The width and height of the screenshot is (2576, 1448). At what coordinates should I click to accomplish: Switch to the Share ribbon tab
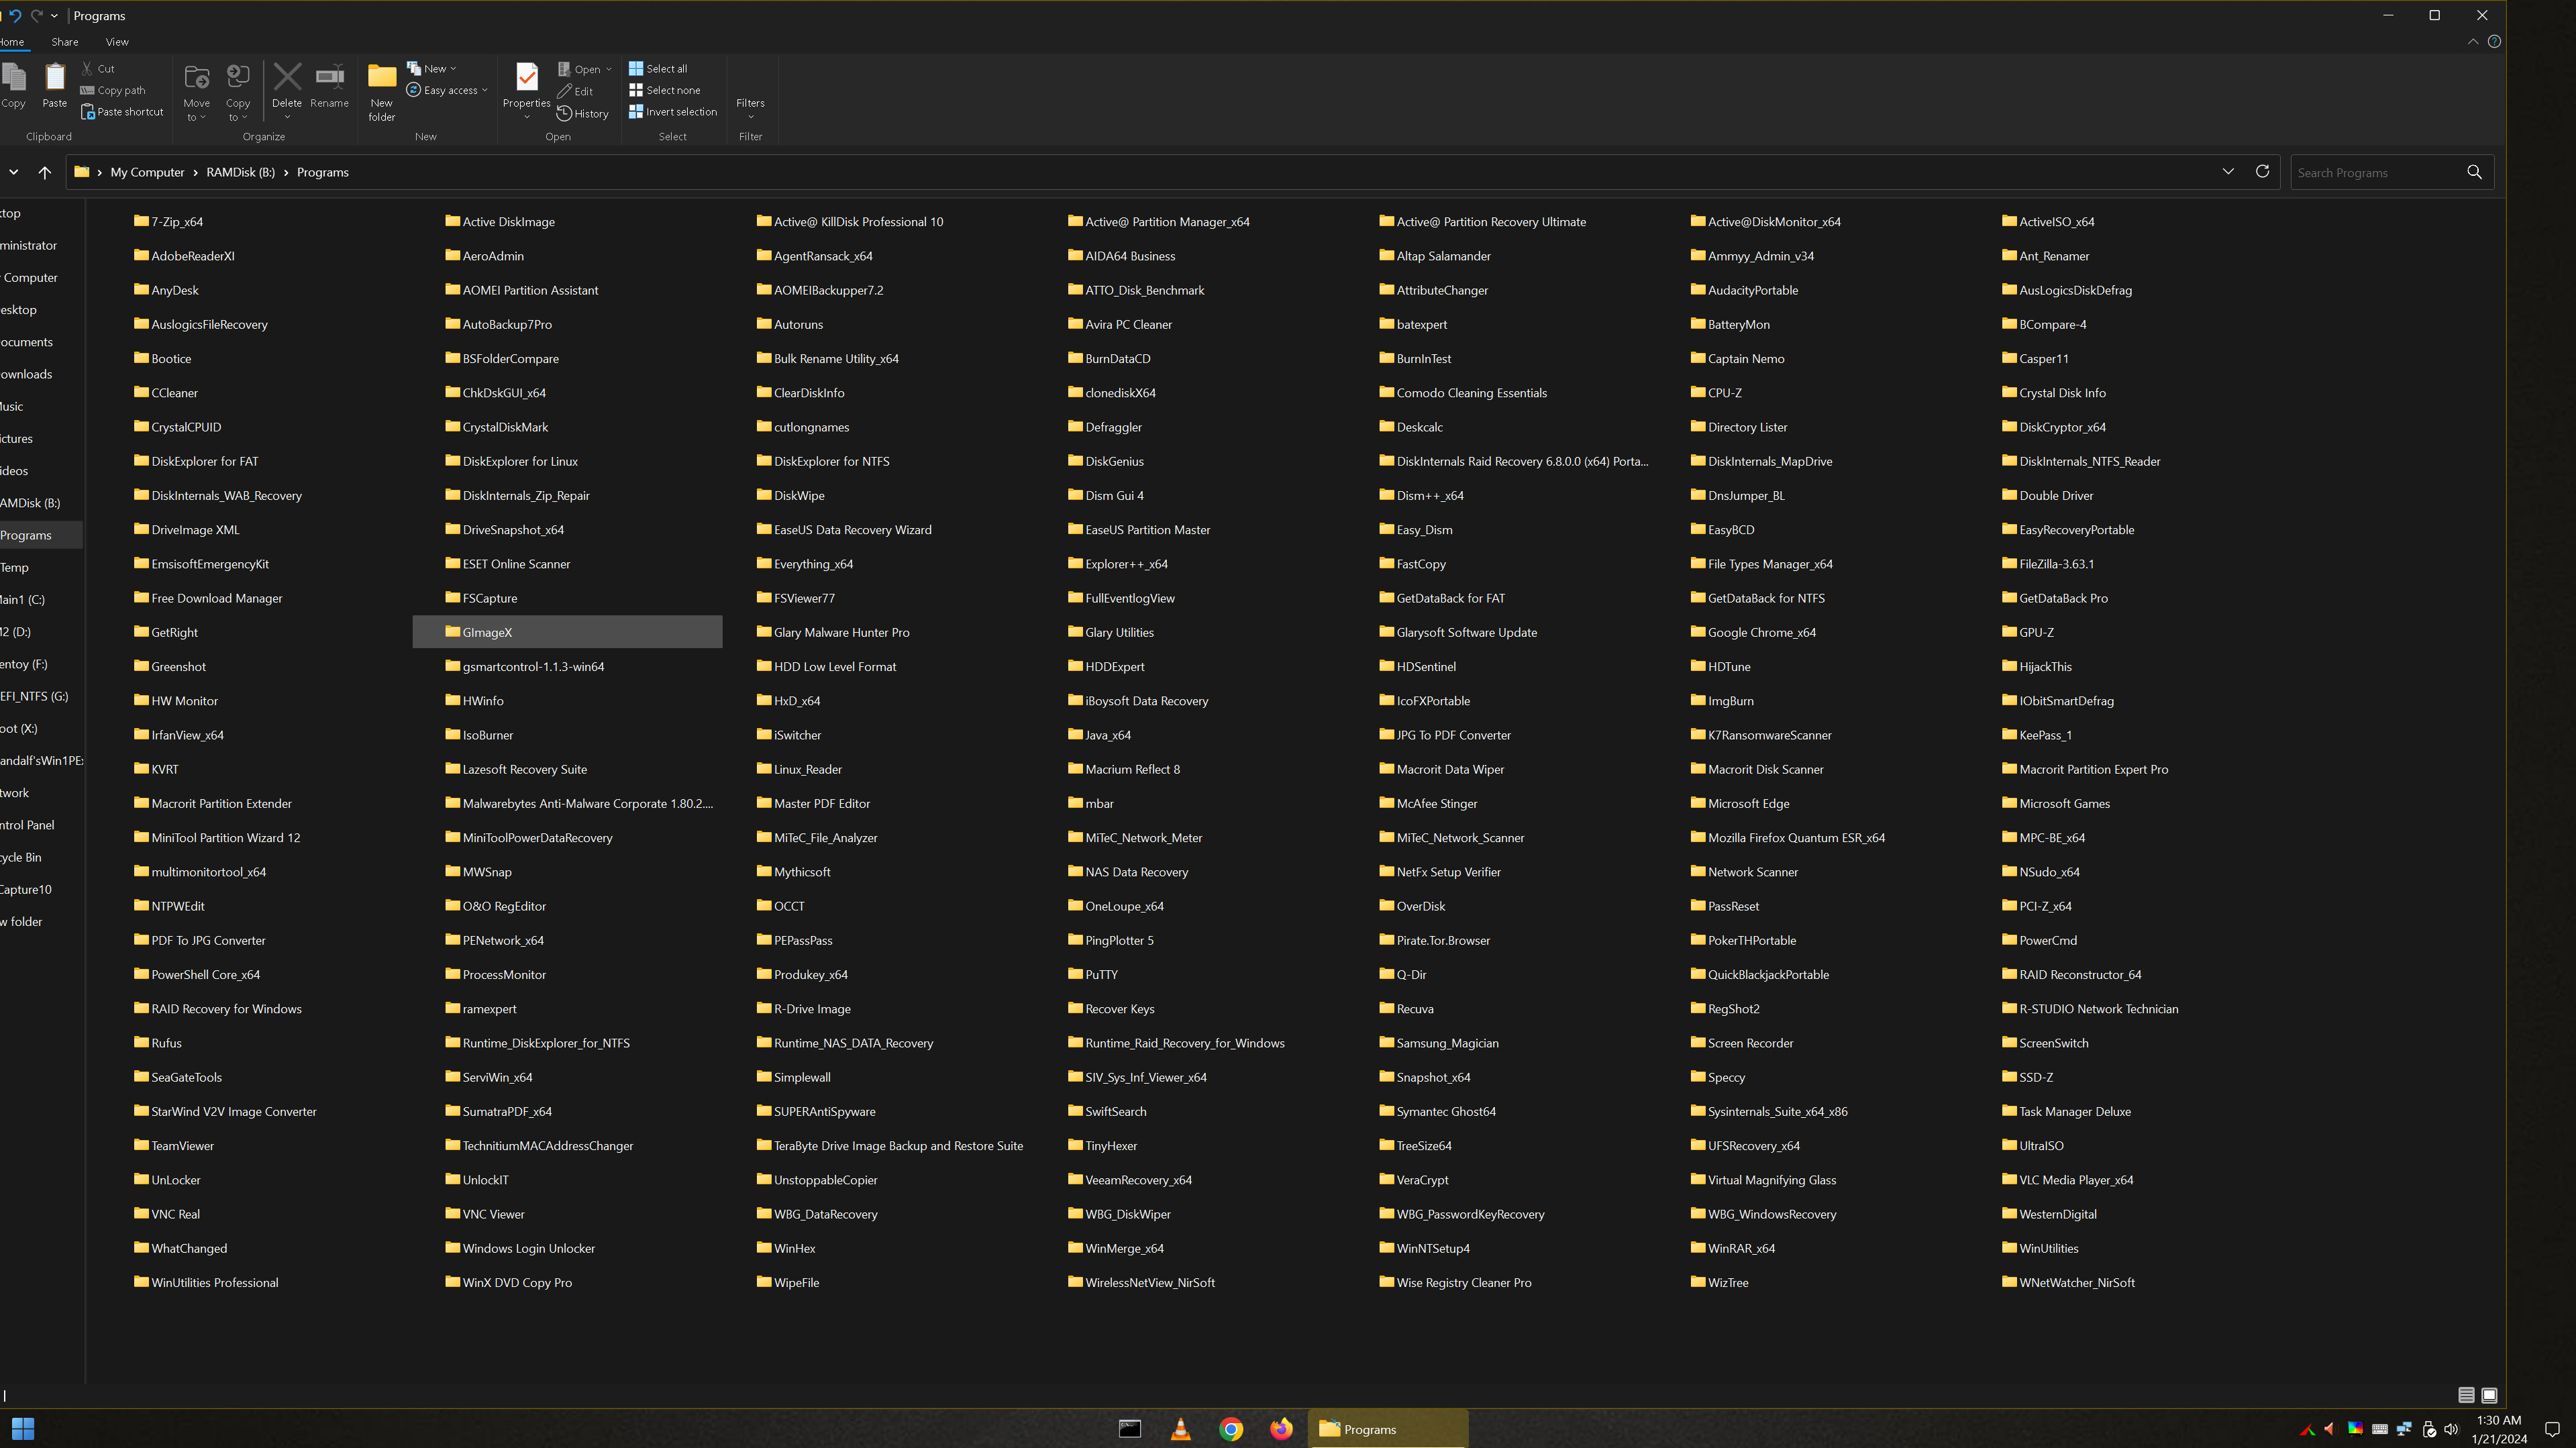pos(65,42)
